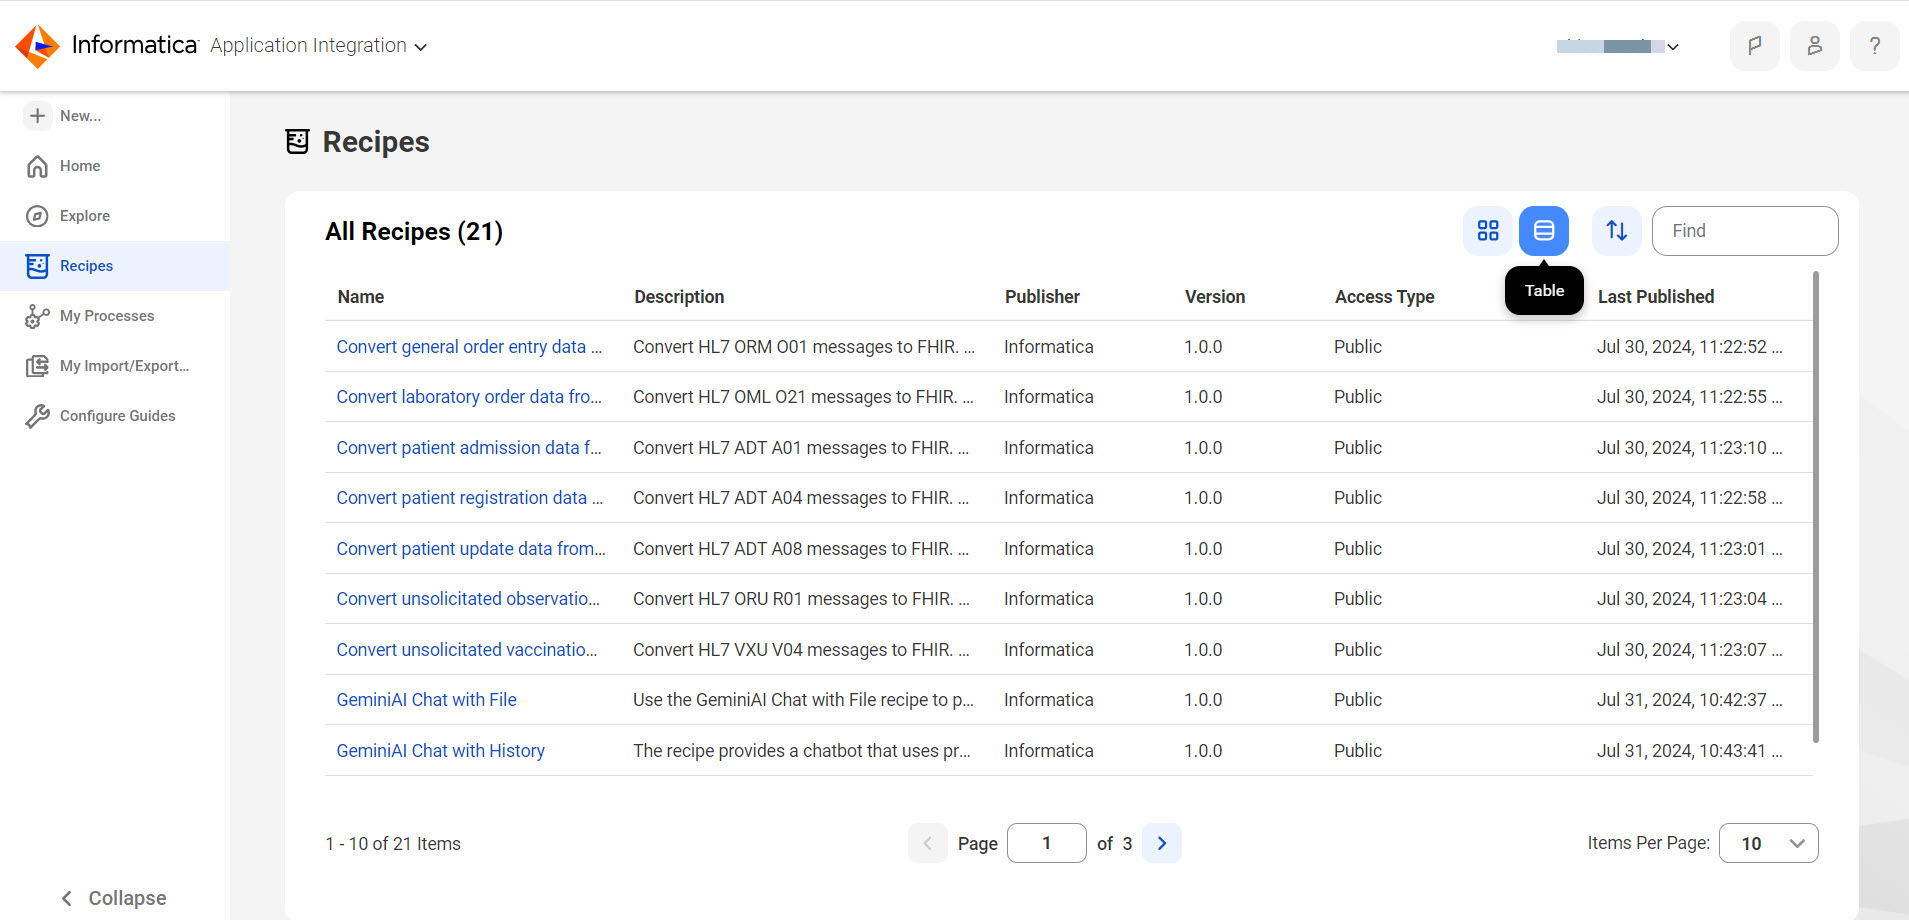This screenshot has height=920, width=1909.
Task: Sort by the Access Type column header
Action: pos(1385,297)
